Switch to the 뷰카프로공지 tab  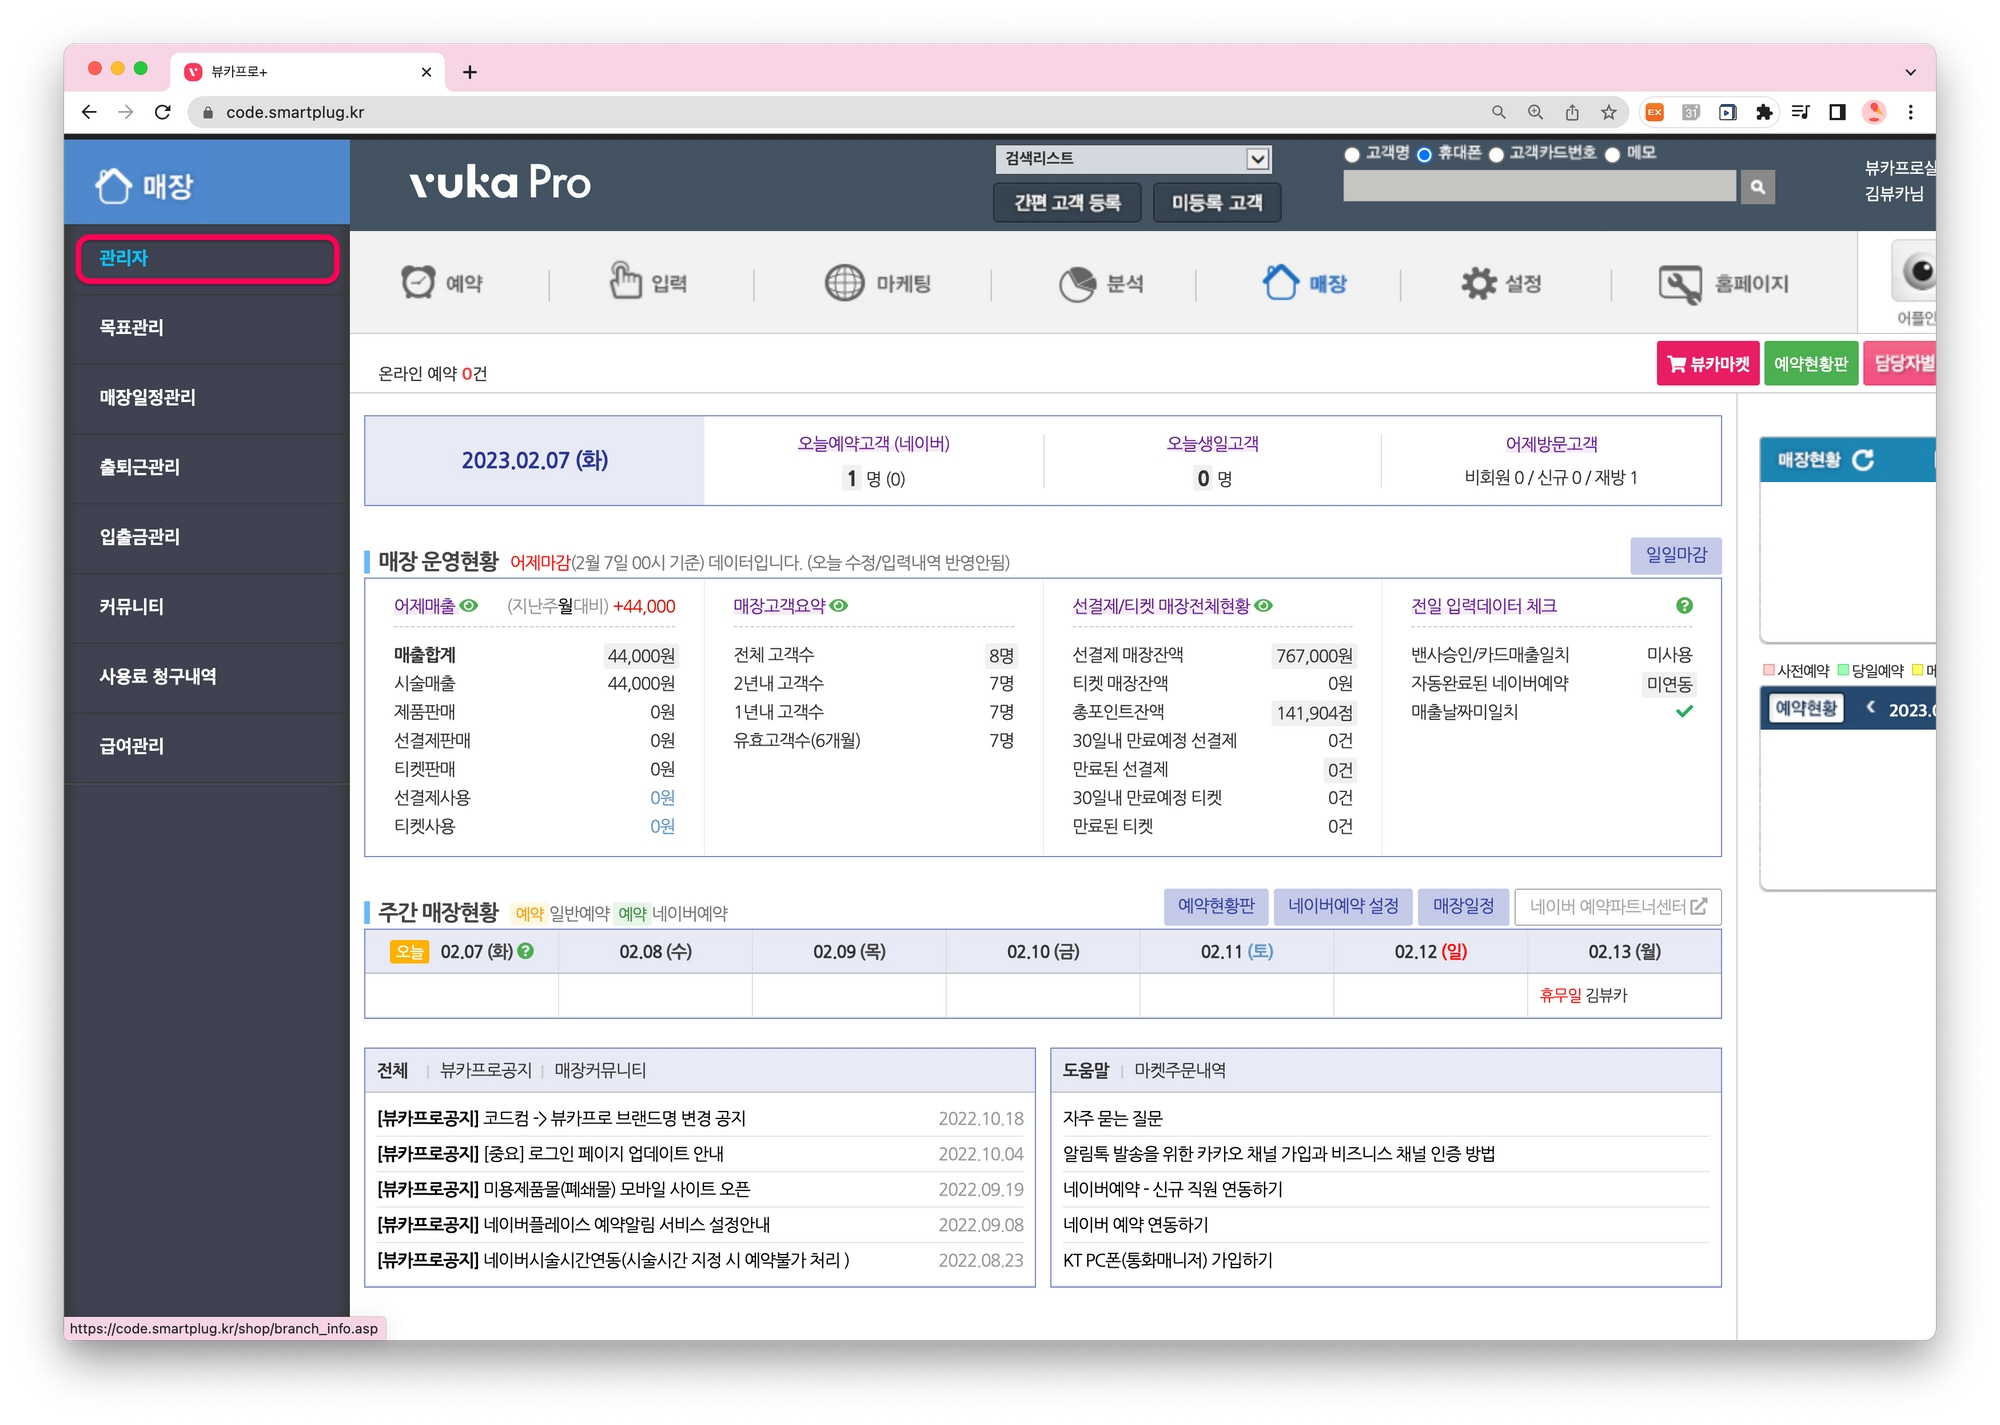(486, 1070)
